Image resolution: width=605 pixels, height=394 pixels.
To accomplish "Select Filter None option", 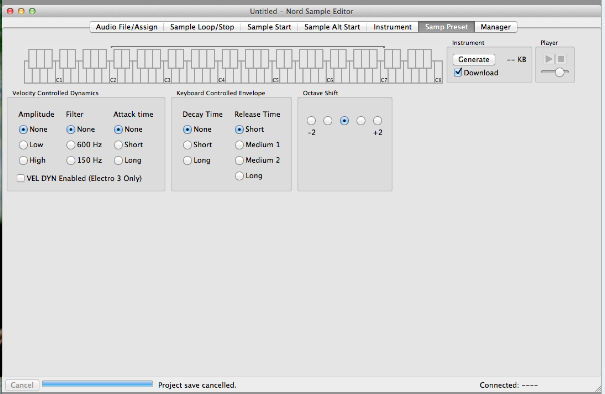I will pyautogui.click(x=71, y=129).
